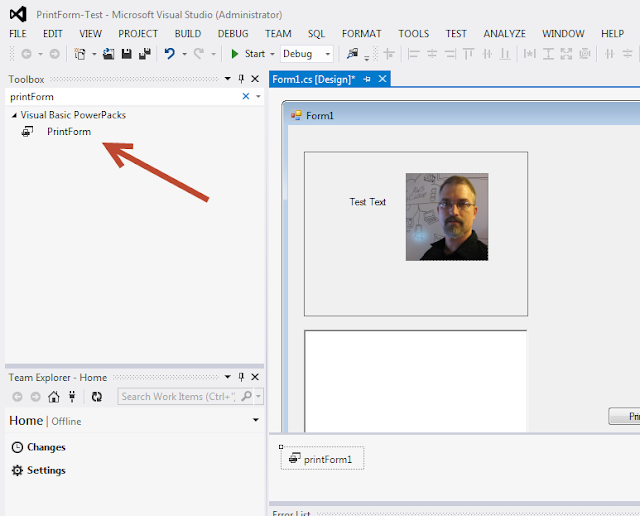Open the Toolbox window position dropdown

pyautogui.click(x=228, y=79)
